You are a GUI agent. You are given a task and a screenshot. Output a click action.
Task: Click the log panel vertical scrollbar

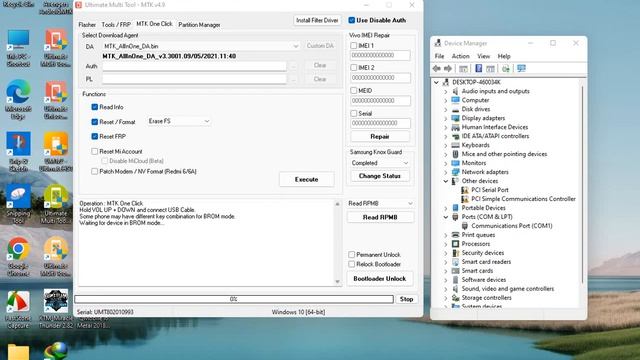coord(338,242)
